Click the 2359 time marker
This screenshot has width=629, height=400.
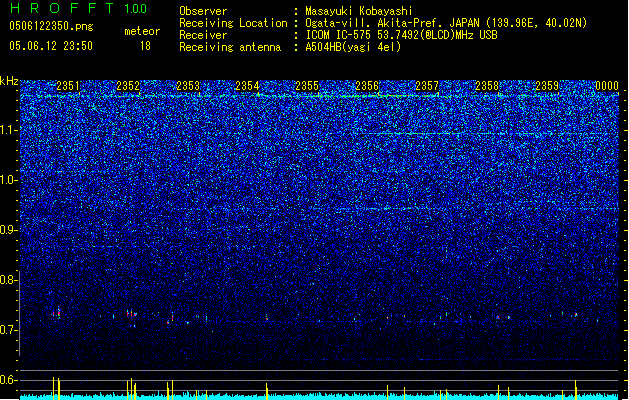pyautogui.click(x=547, y=86)
